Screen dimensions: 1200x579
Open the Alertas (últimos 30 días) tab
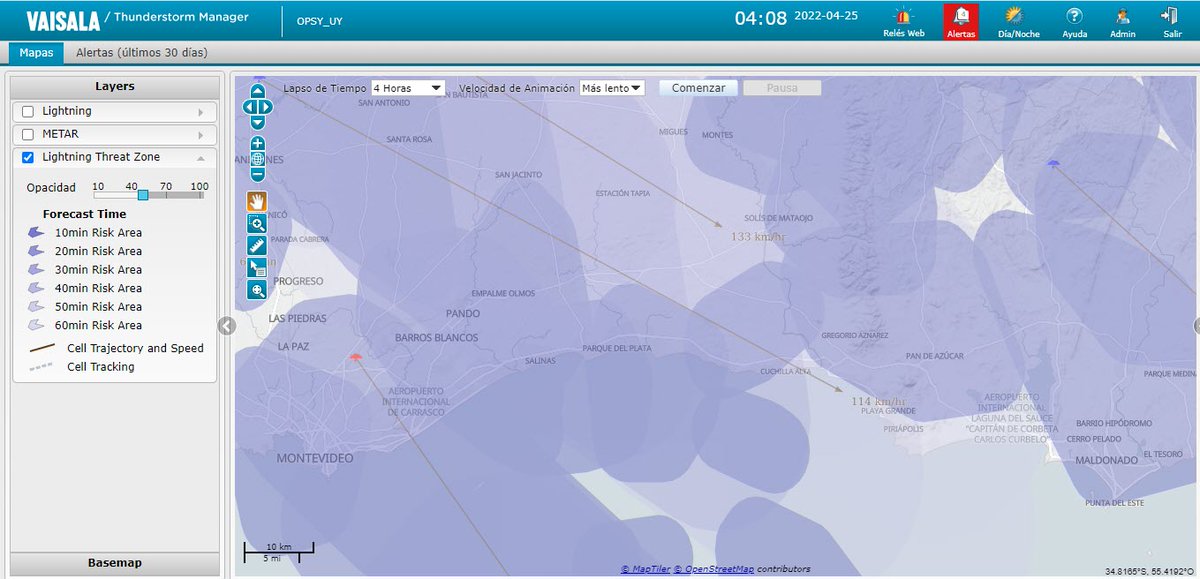click(142, 53)
